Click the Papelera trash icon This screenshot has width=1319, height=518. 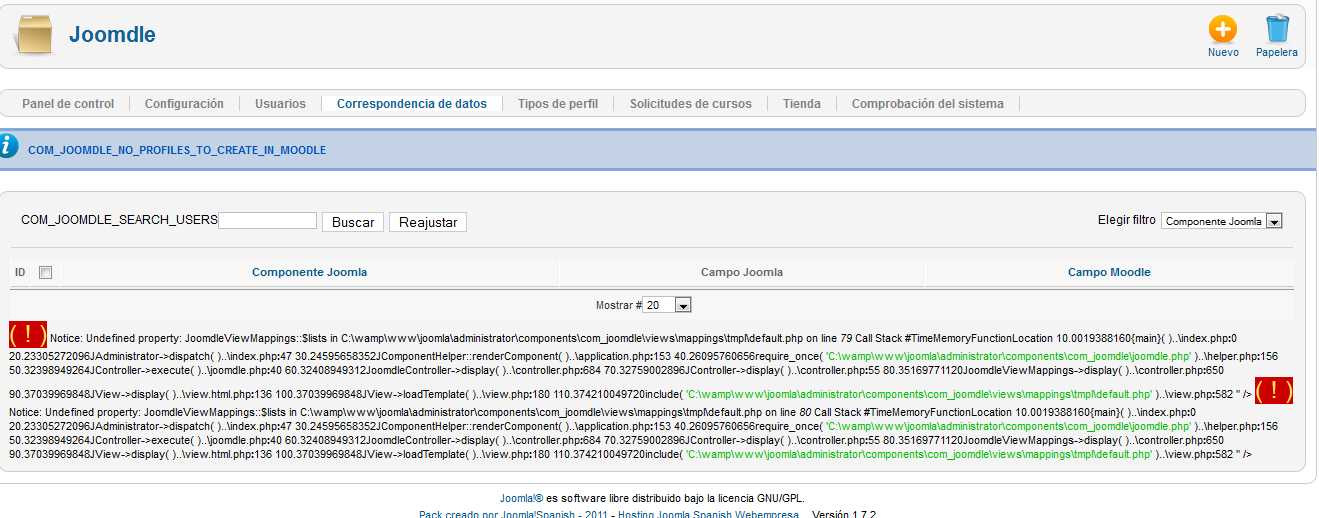[x=1277, y=29]
